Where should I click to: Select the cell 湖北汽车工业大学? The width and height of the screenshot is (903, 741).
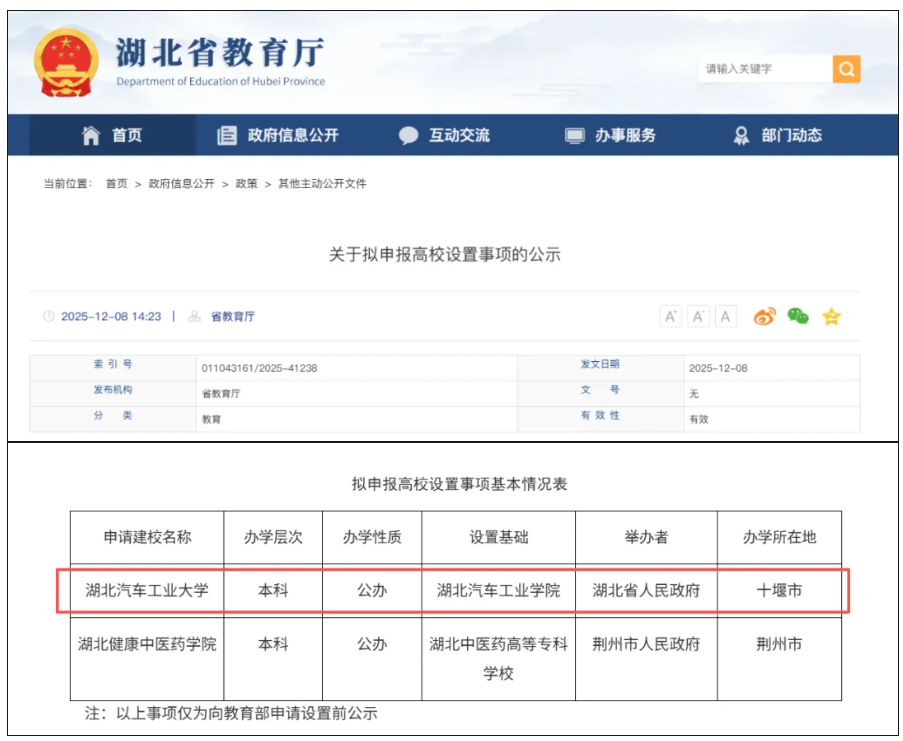147,591
